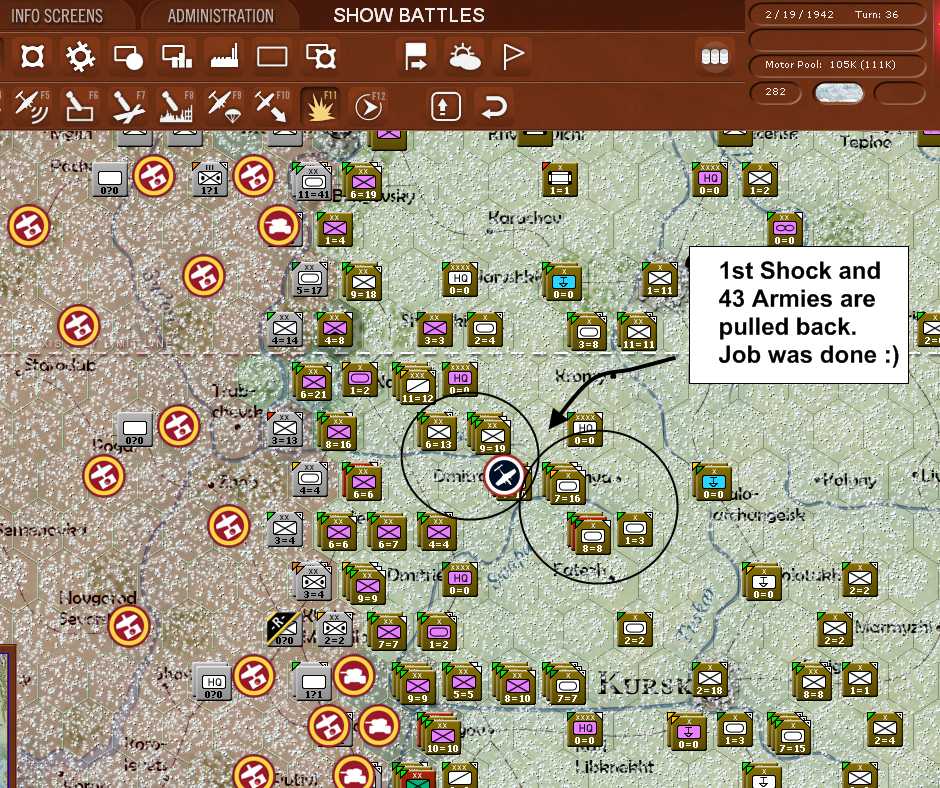The height and width of the screenshot is (788, 940).
Task: Open the INFO SCREENS tab
Action: click(57, 16)
